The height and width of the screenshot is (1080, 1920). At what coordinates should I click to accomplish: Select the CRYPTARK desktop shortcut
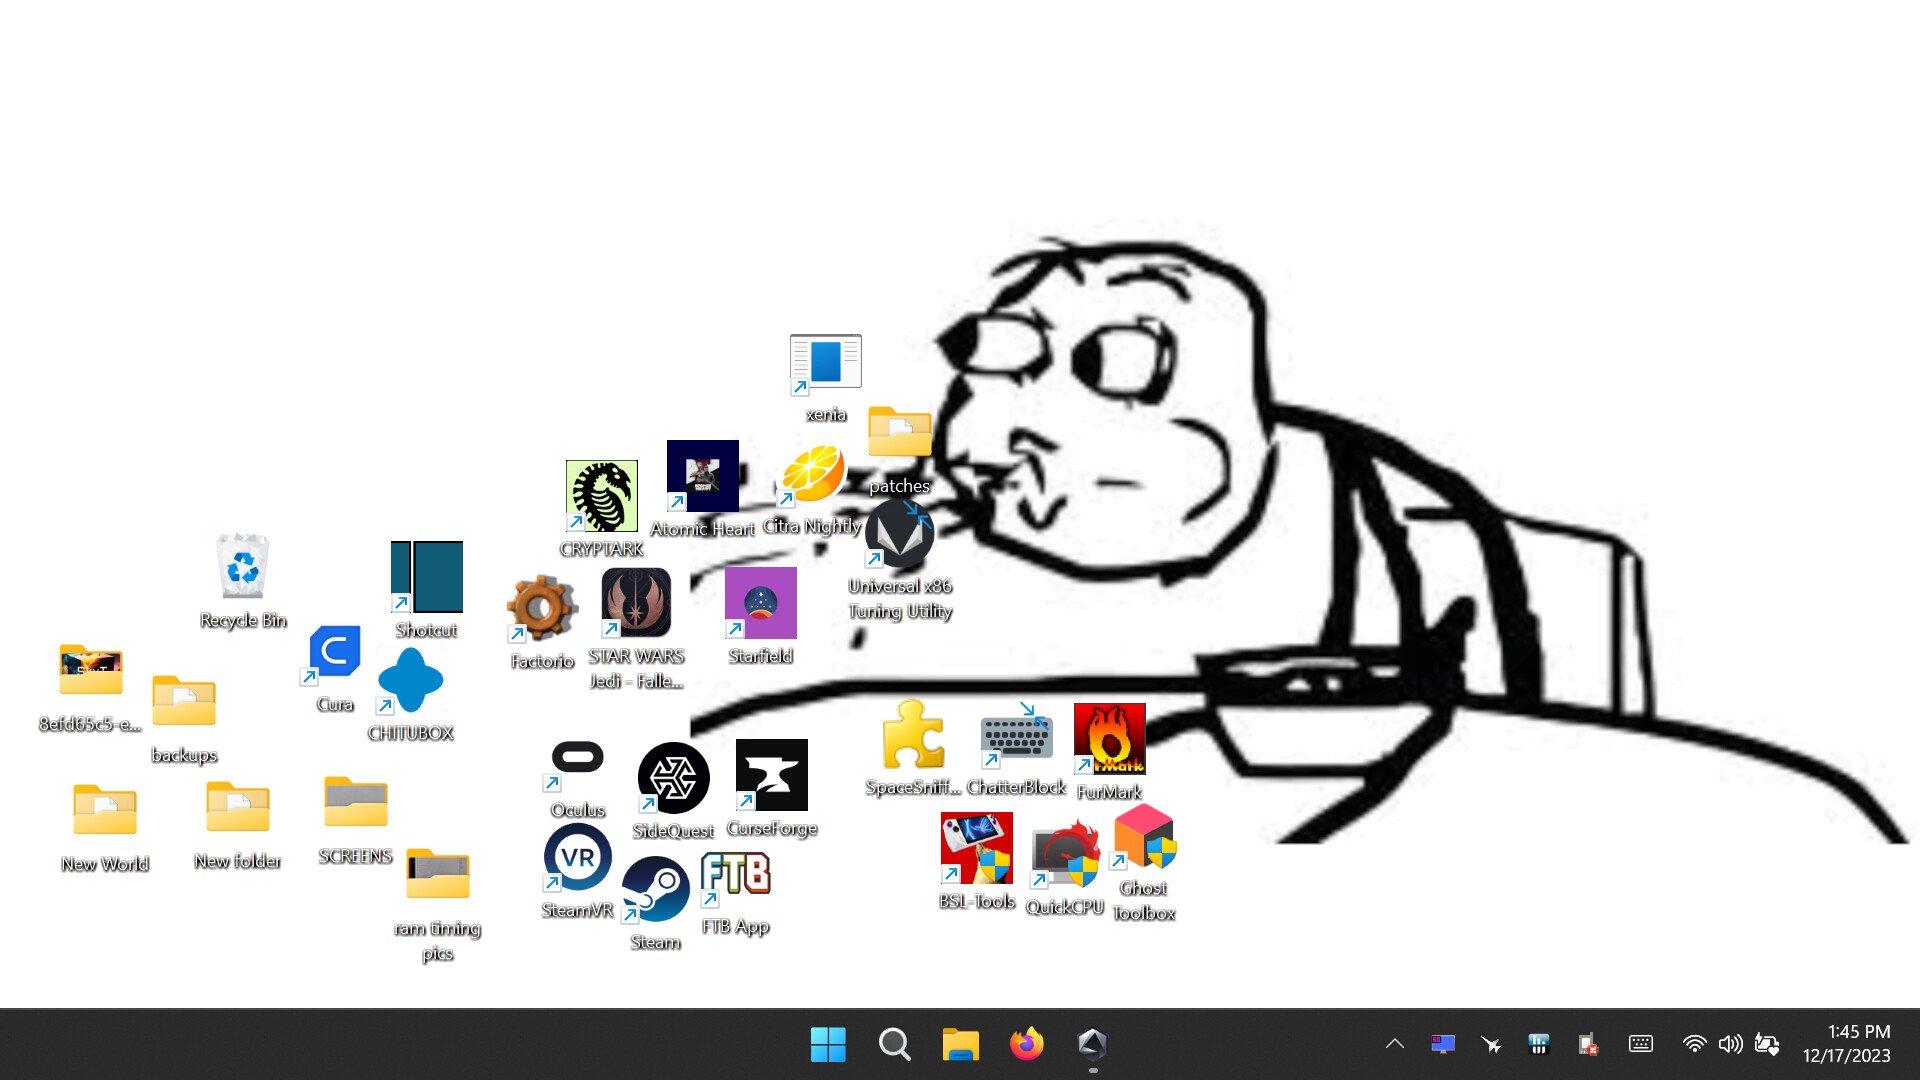click(x=601, y=497)
